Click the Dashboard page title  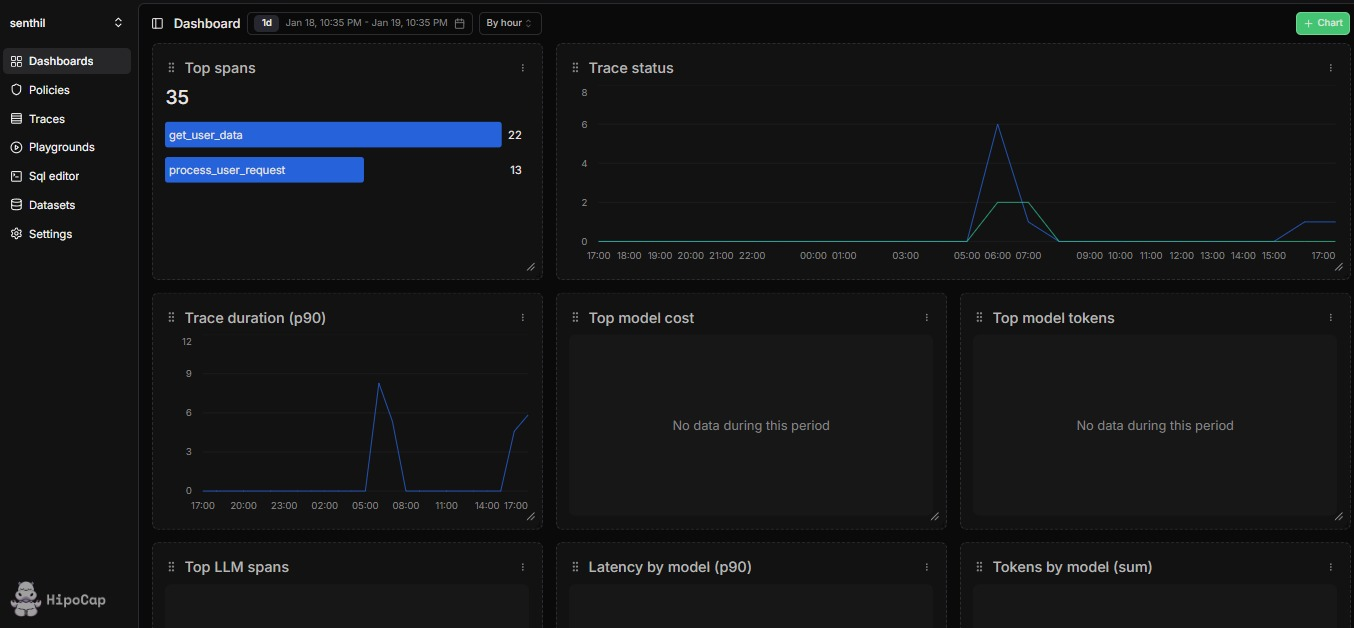coord(207,23)
